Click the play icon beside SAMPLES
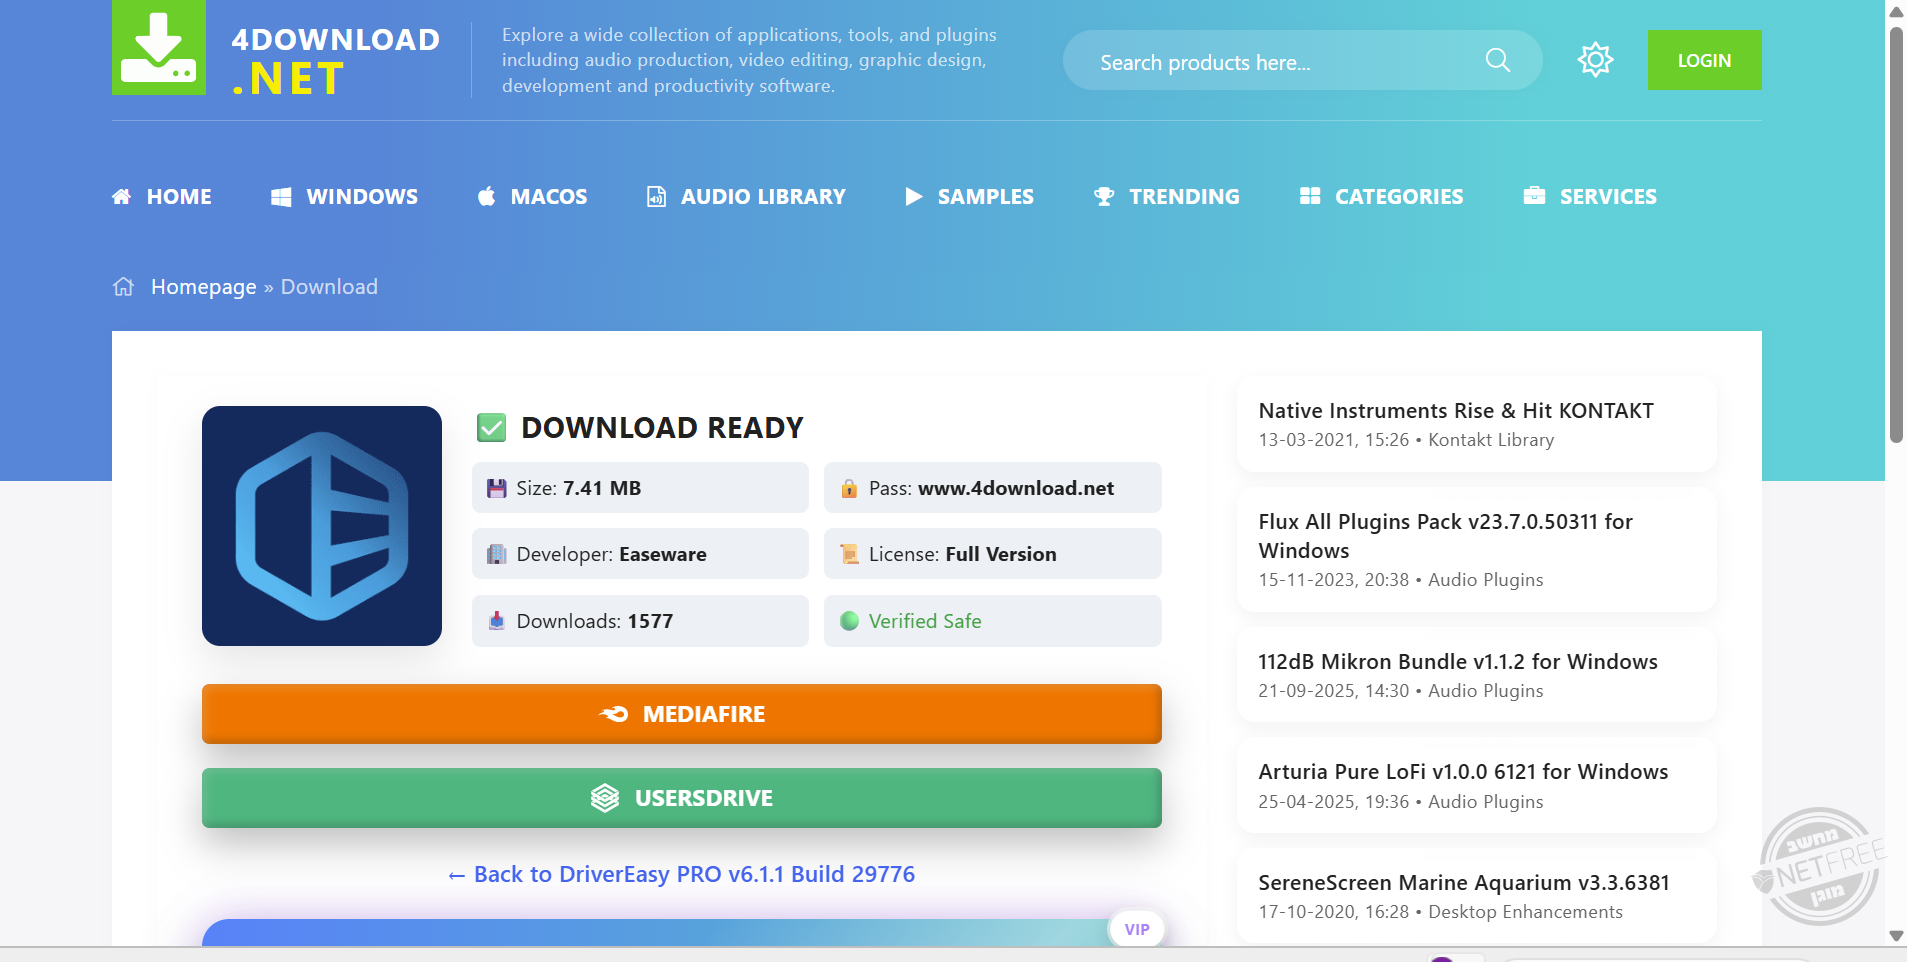Image resolution: width=1907 pixels, height=962 pixels. [x=913, y=197]
